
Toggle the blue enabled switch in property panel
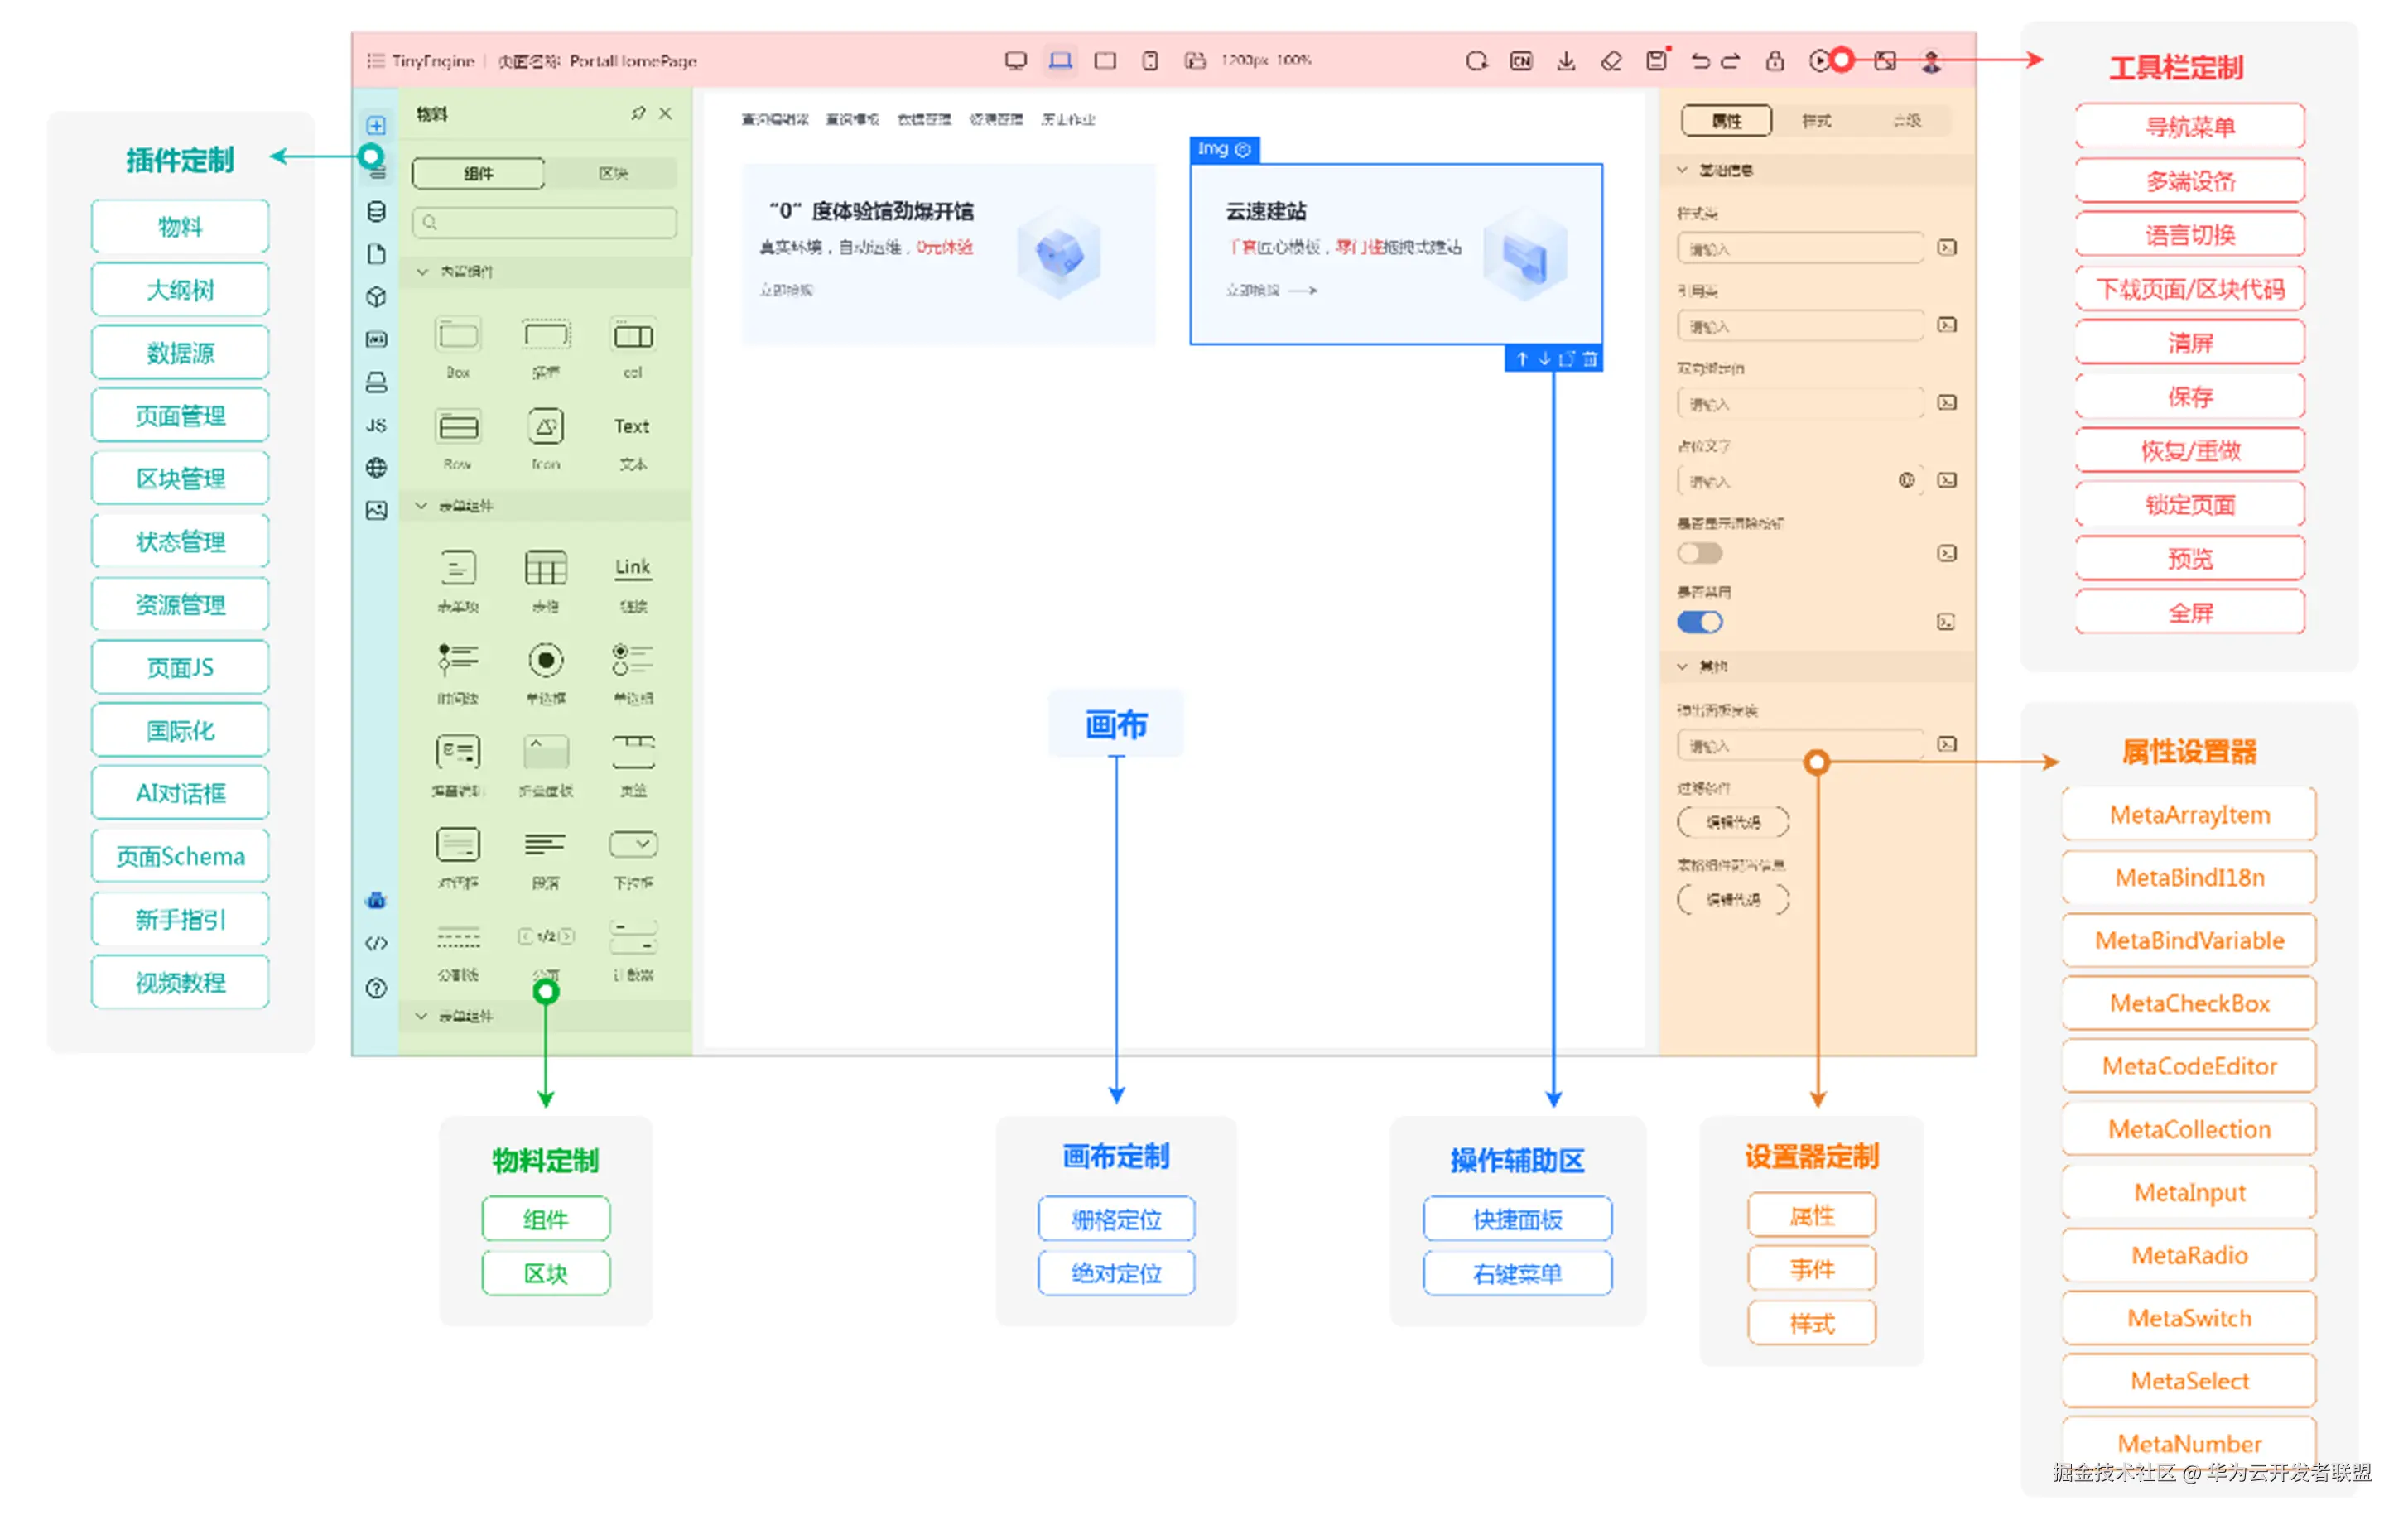[x=1699, y=622]
